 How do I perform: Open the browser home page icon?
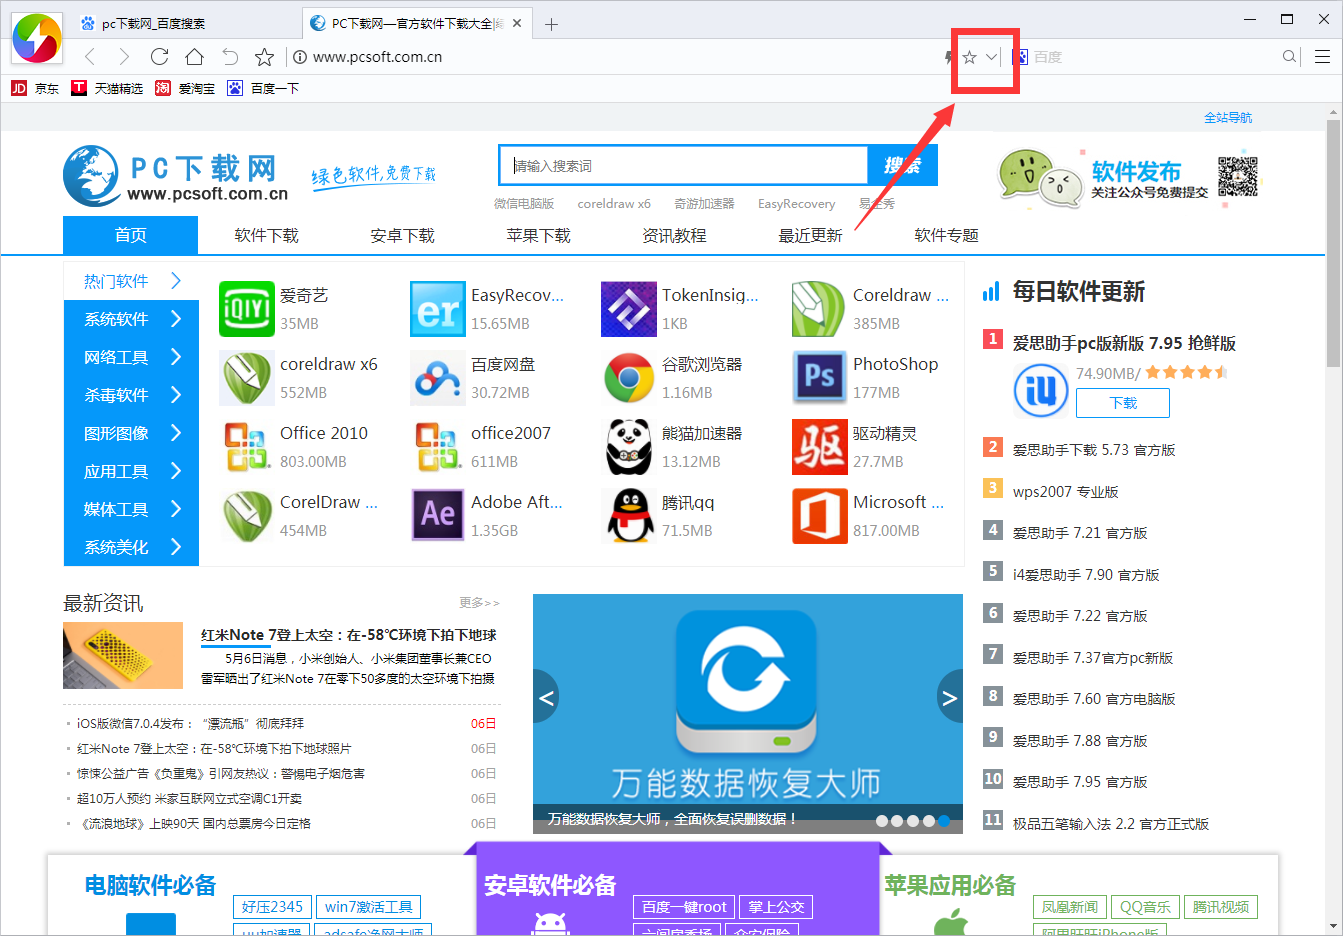(x=195, y=57)
